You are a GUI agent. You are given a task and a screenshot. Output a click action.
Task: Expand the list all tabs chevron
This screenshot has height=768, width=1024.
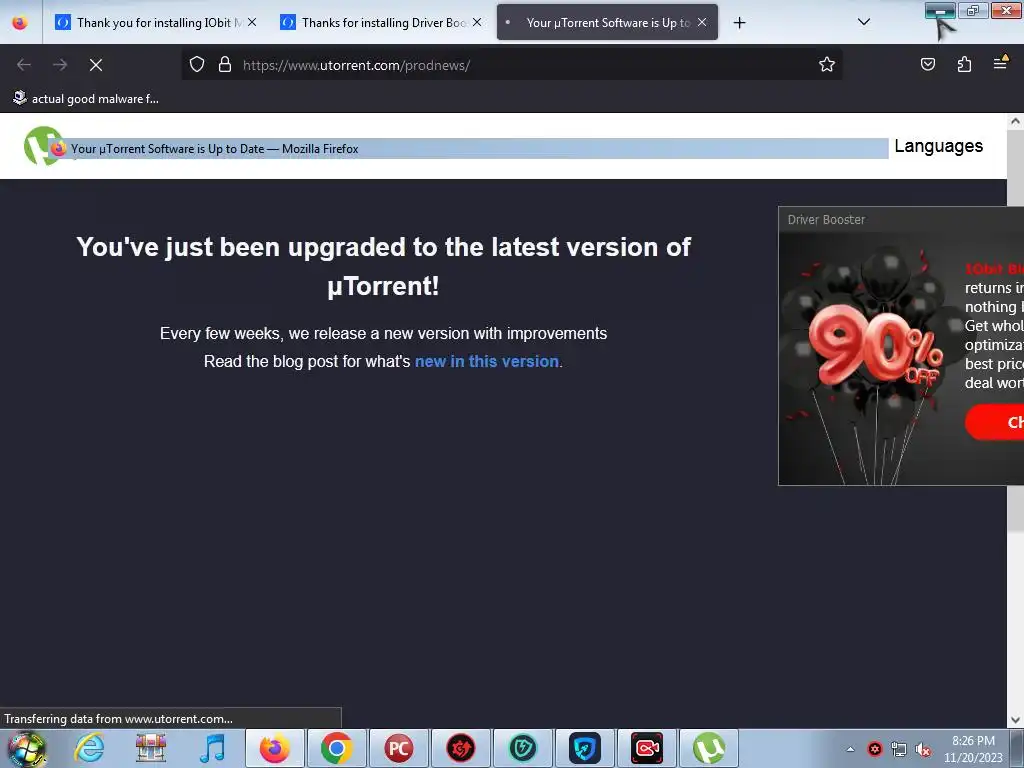[863, 22]
